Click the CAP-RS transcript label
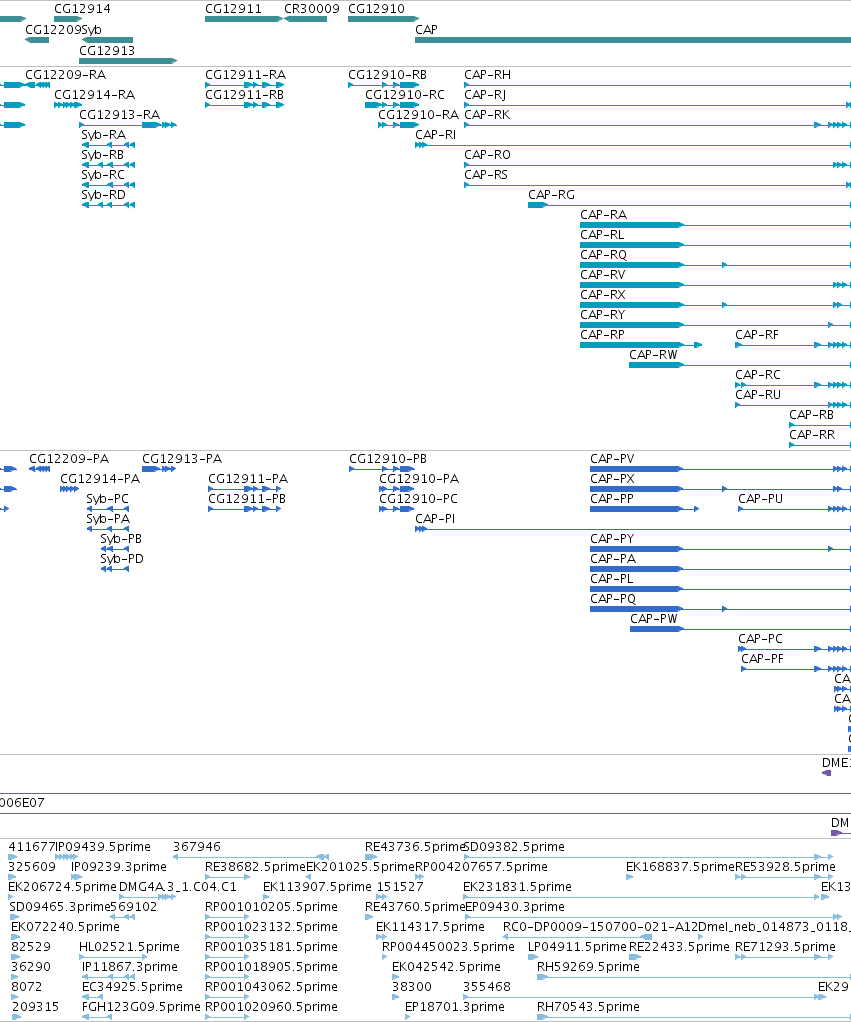The width and height of the screenshot is (851, 1022). [485, 175]
